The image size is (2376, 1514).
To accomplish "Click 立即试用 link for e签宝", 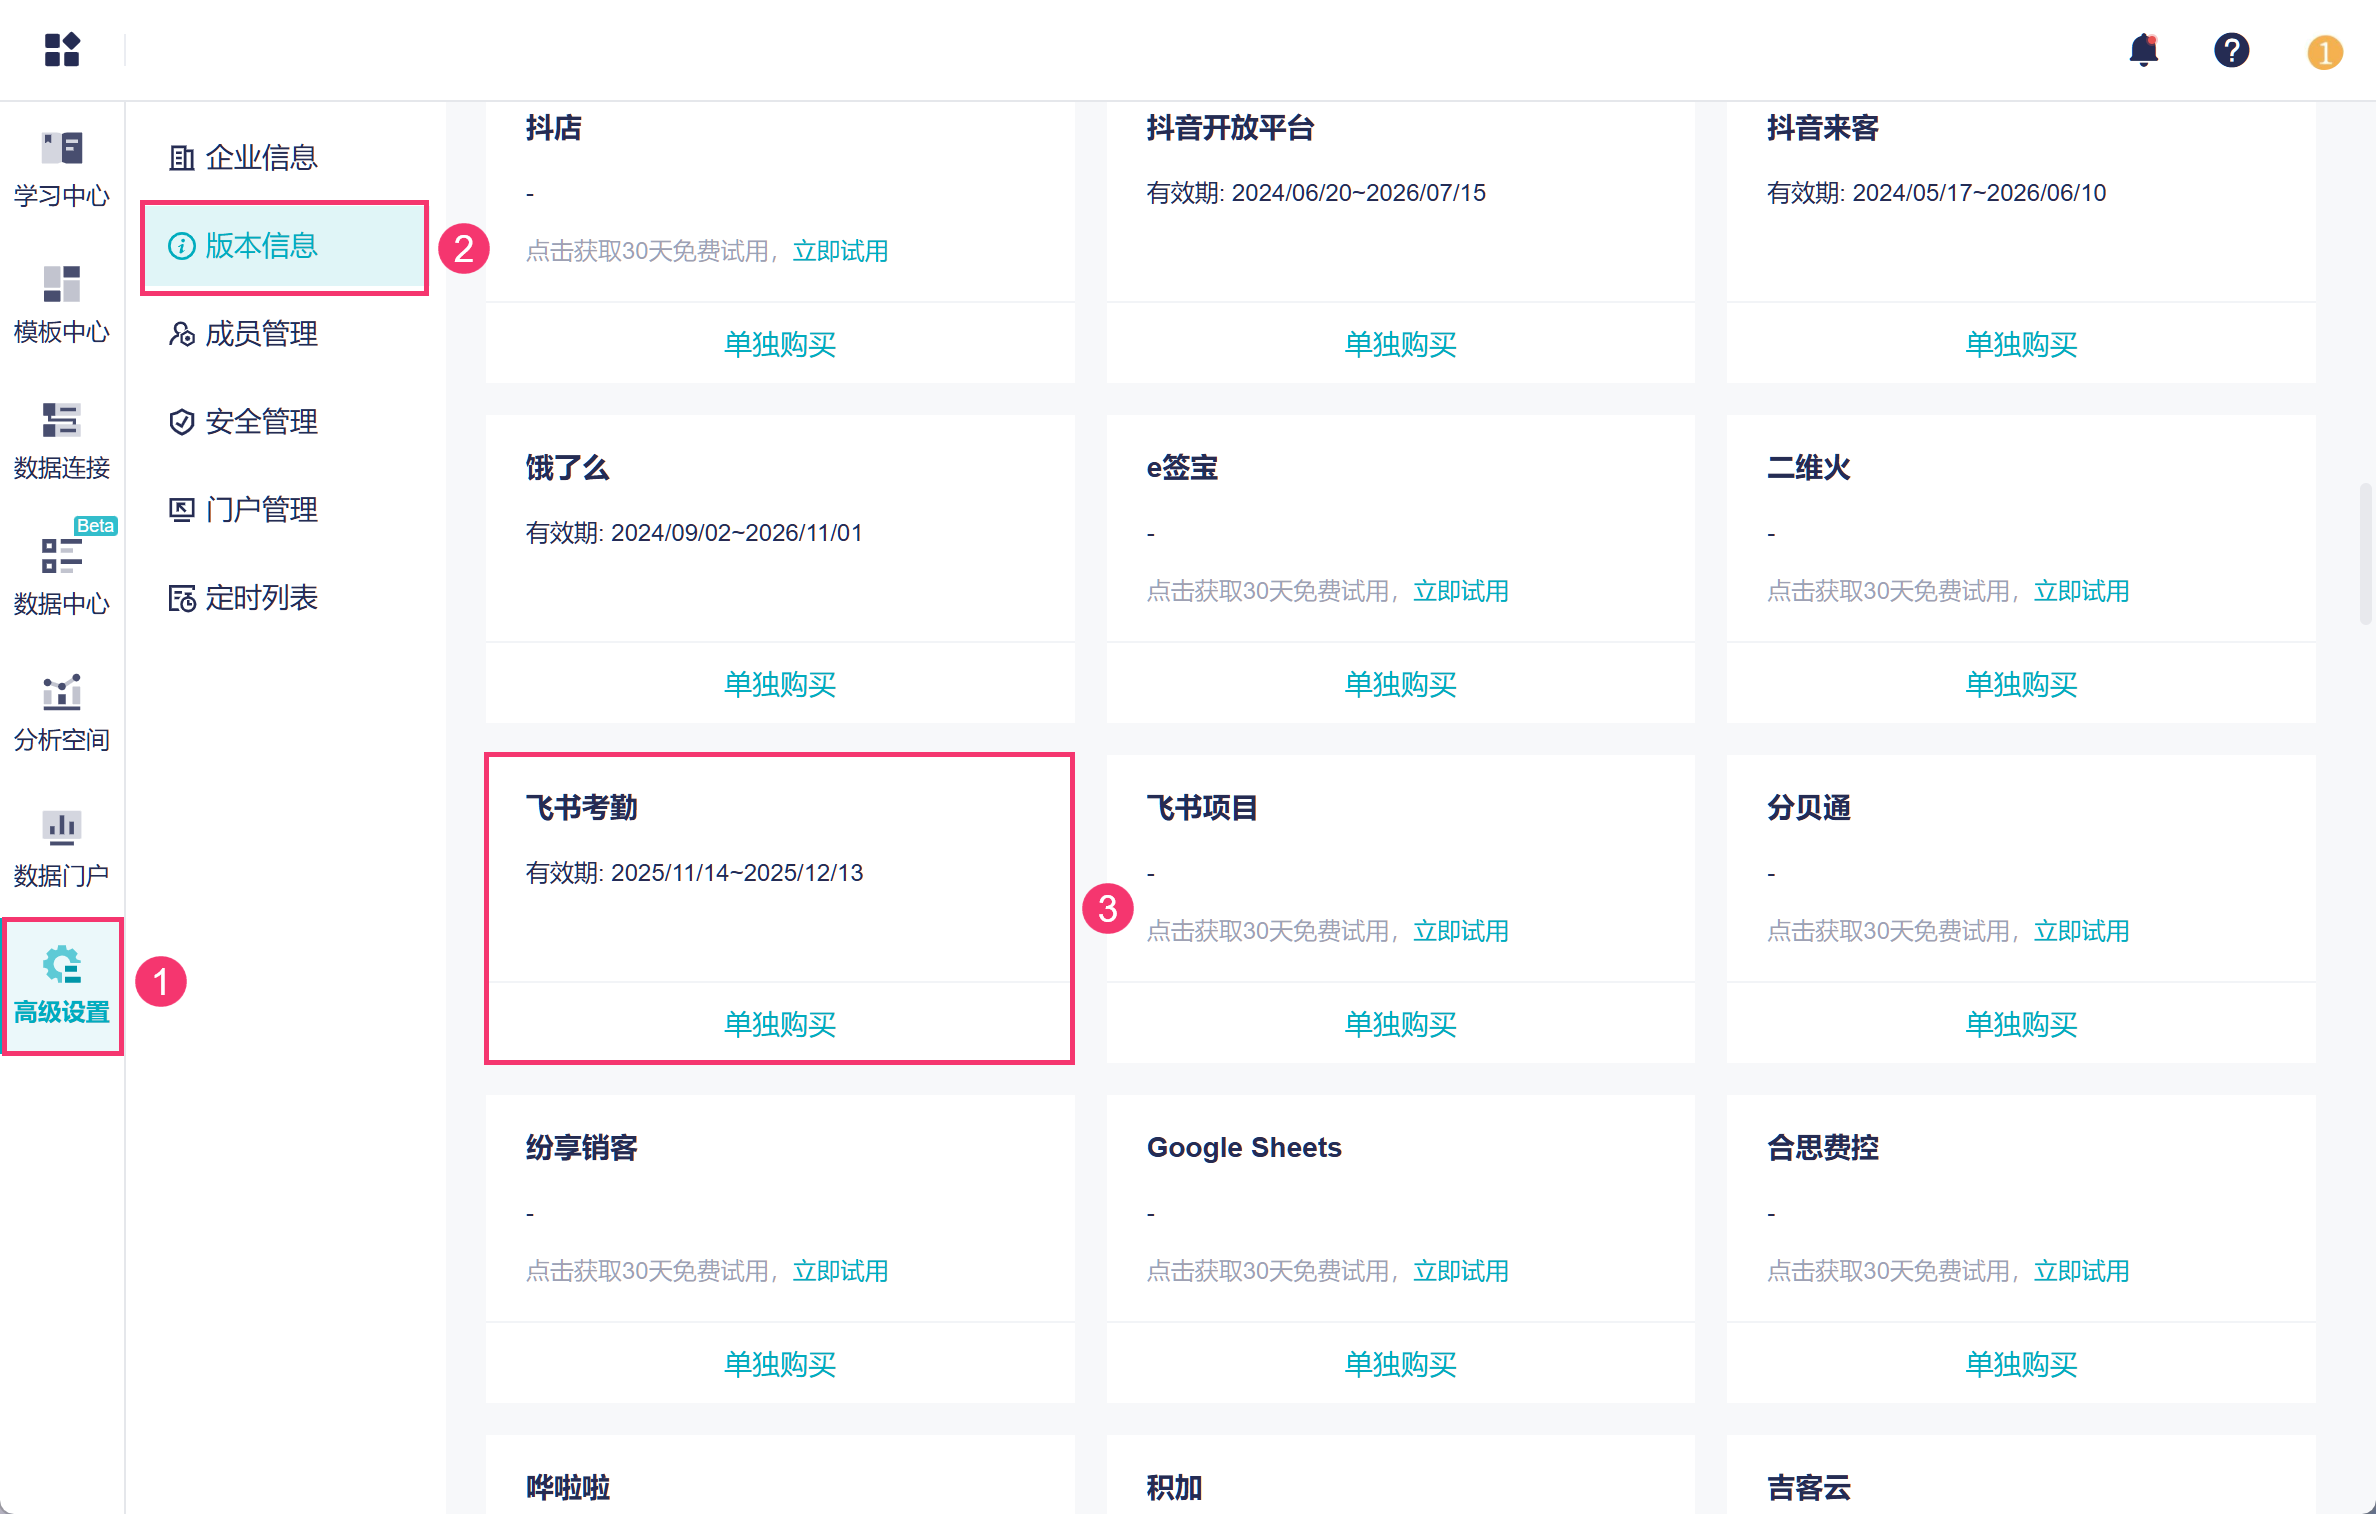I will [1460, 591].
